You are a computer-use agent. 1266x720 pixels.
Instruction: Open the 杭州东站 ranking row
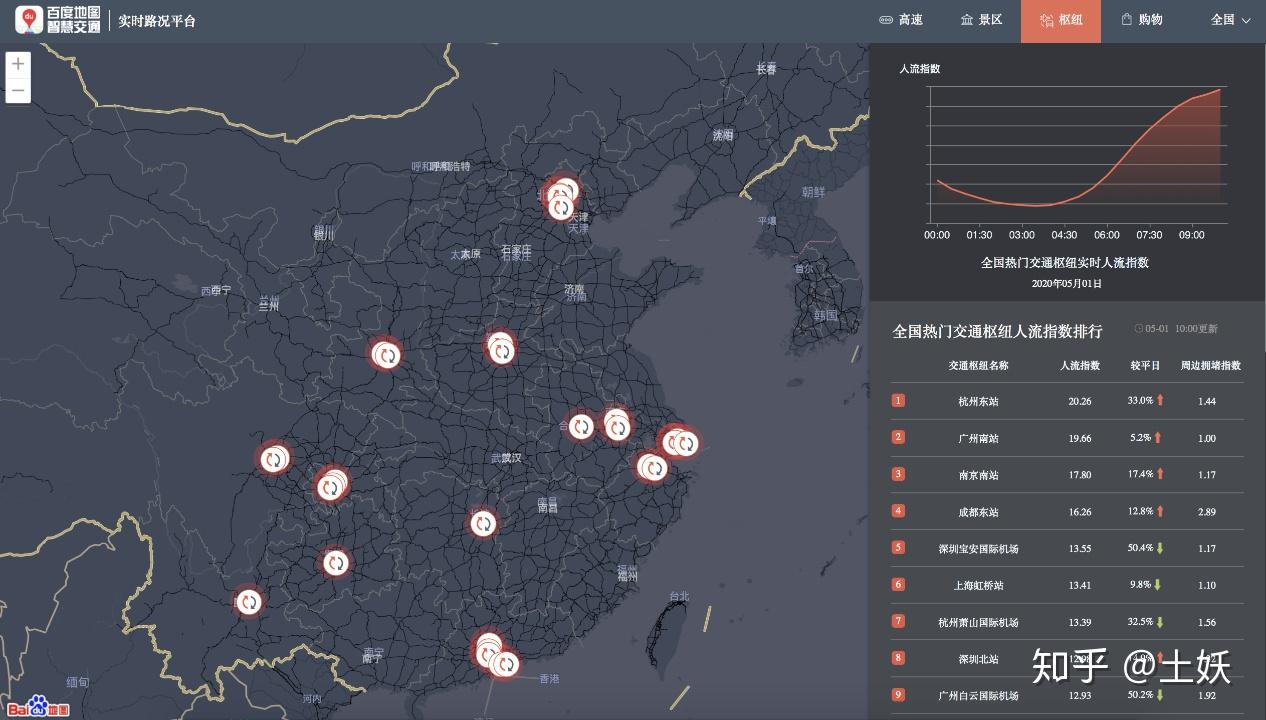point(1068,401)
